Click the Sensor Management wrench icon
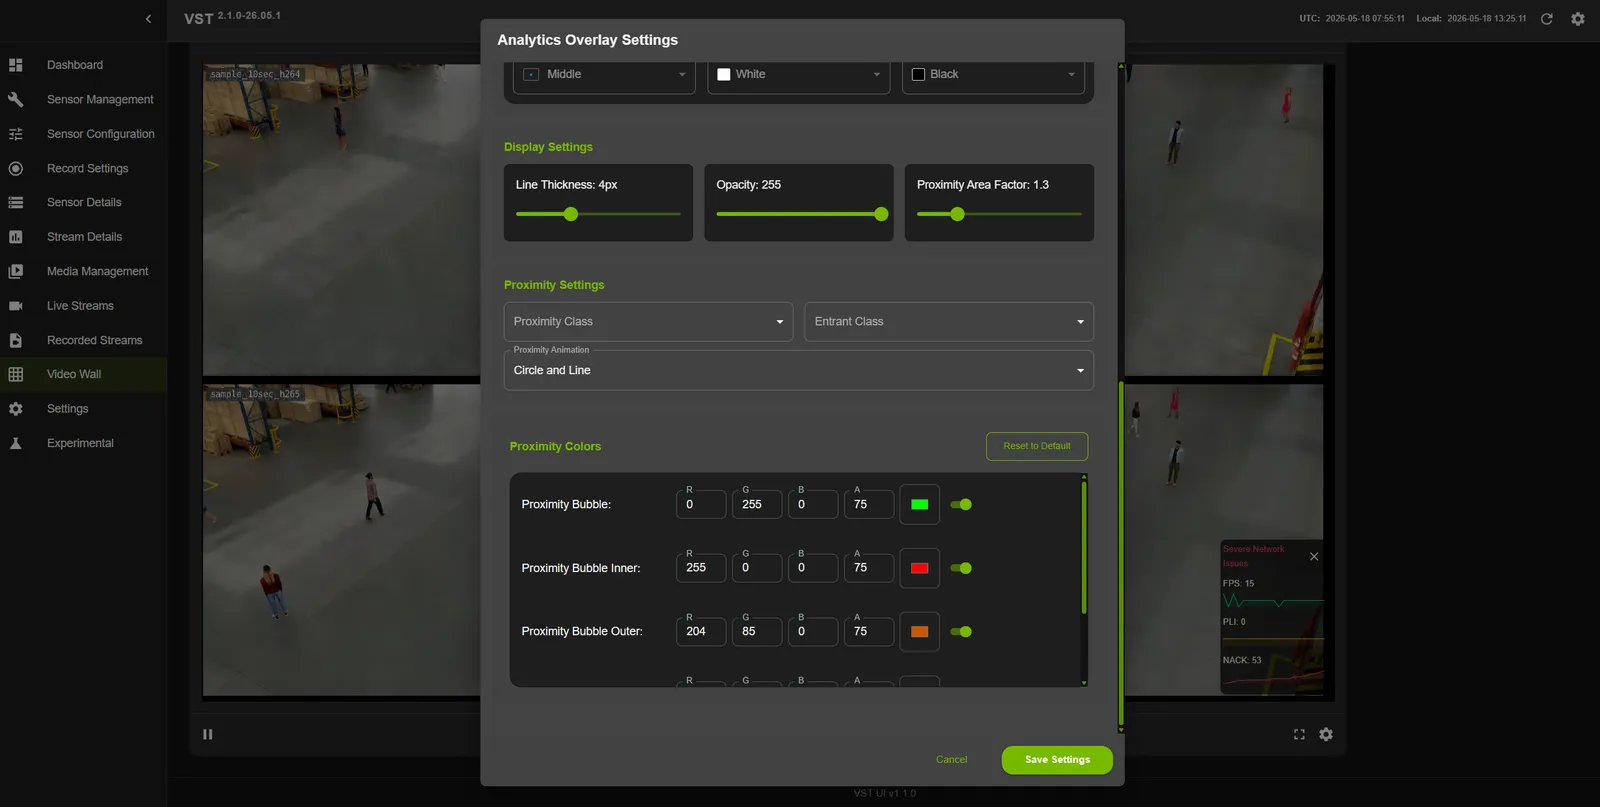 16,99
